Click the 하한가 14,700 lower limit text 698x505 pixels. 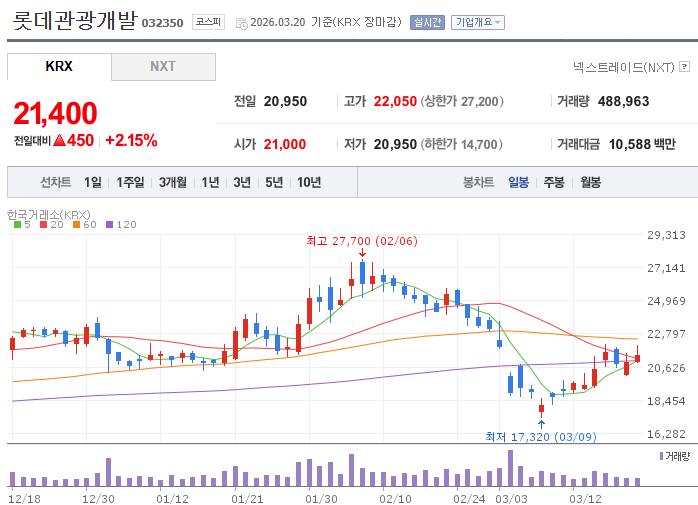coord(462,144)
